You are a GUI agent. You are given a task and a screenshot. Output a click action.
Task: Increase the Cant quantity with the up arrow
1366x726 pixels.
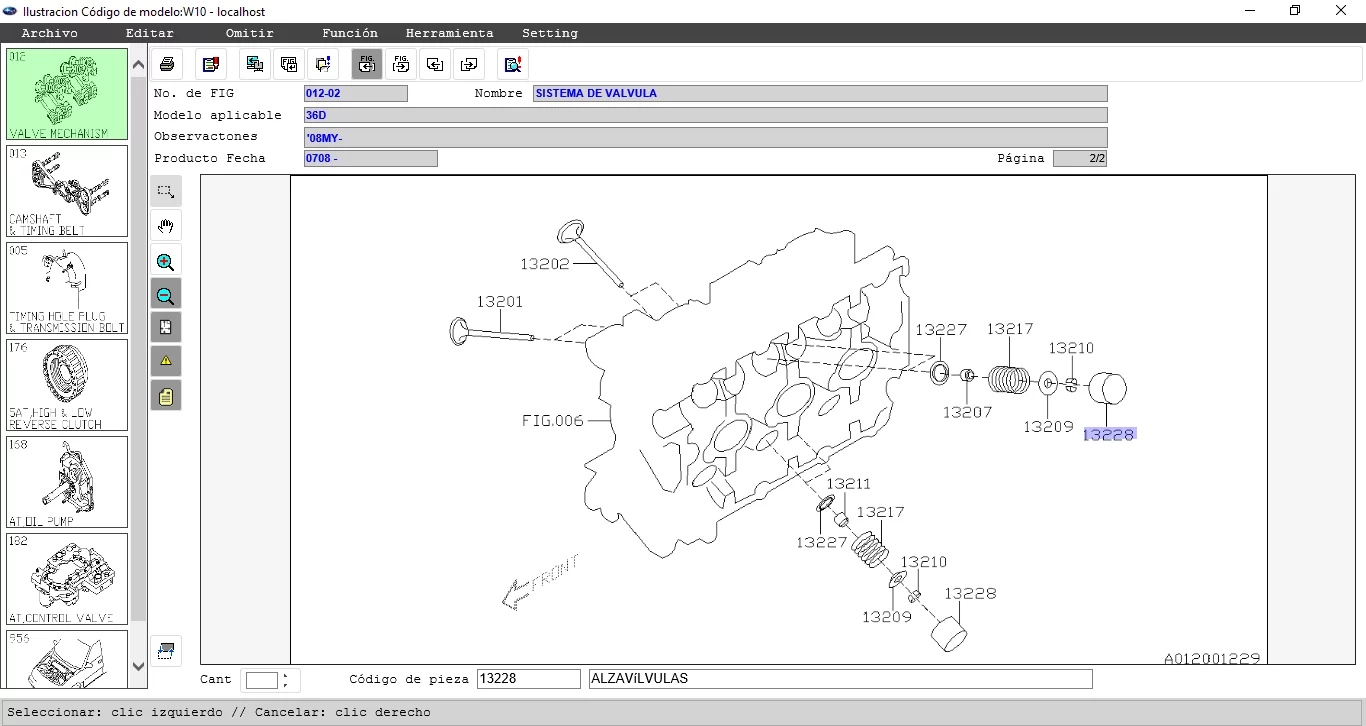286,675
